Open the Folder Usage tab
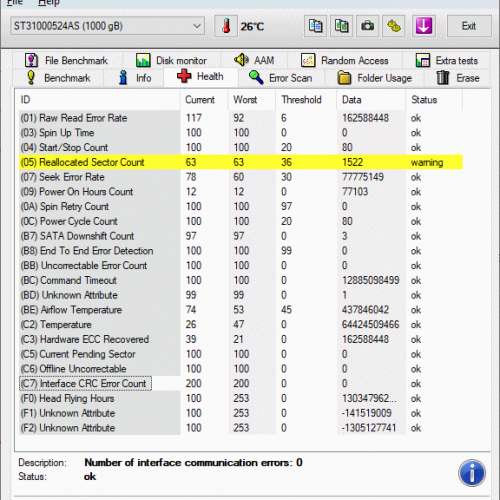Screen dimensions: 500x500 click(375, 78)
